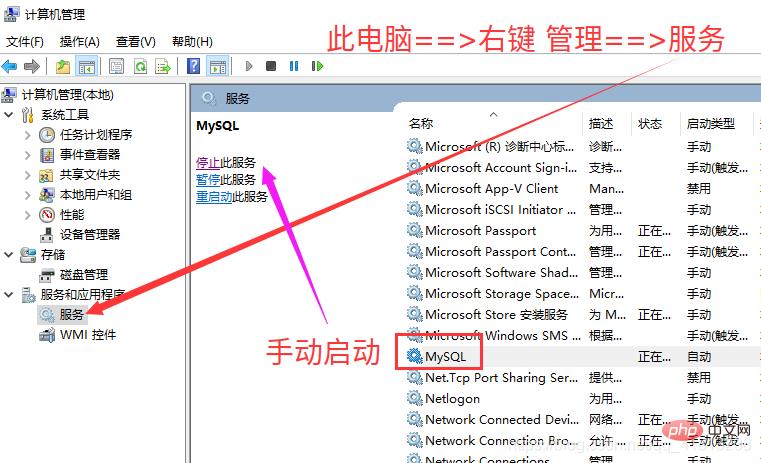
Task: Click the Start service play icon
Action: 249,66
